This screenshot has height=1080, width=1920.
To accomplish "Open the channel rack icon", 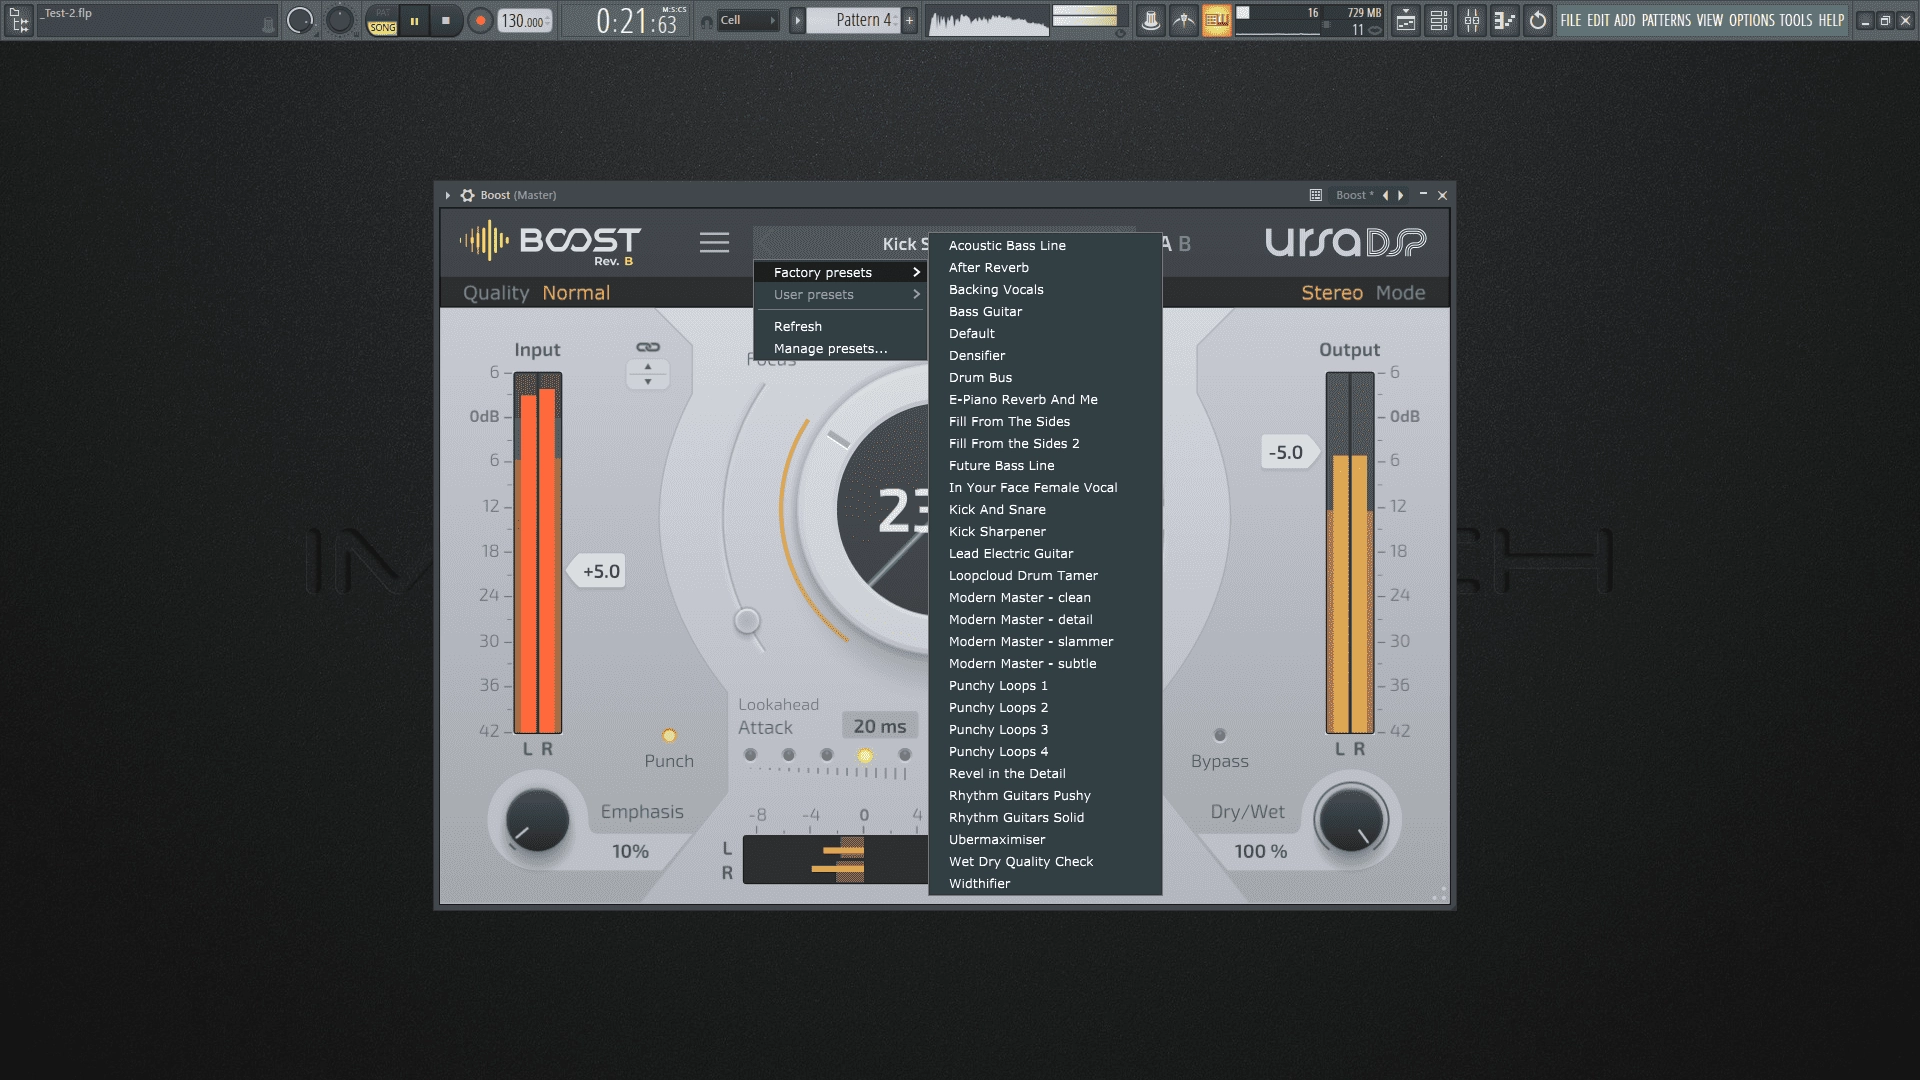I will click(x=1439, y=20).
